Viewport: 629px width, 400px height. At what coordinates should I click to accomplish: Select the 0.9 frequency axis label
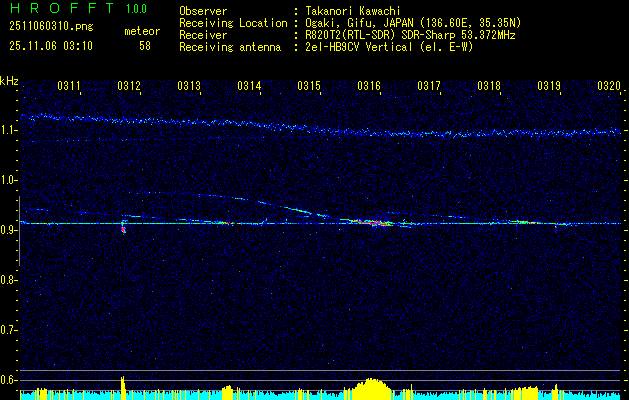pos(9,229)
